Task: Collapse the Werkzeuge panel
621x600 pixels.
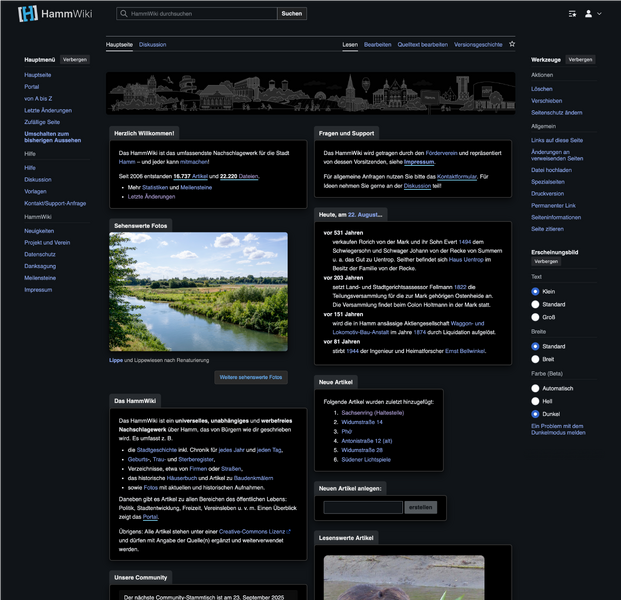Action: (x=580, y=60)
